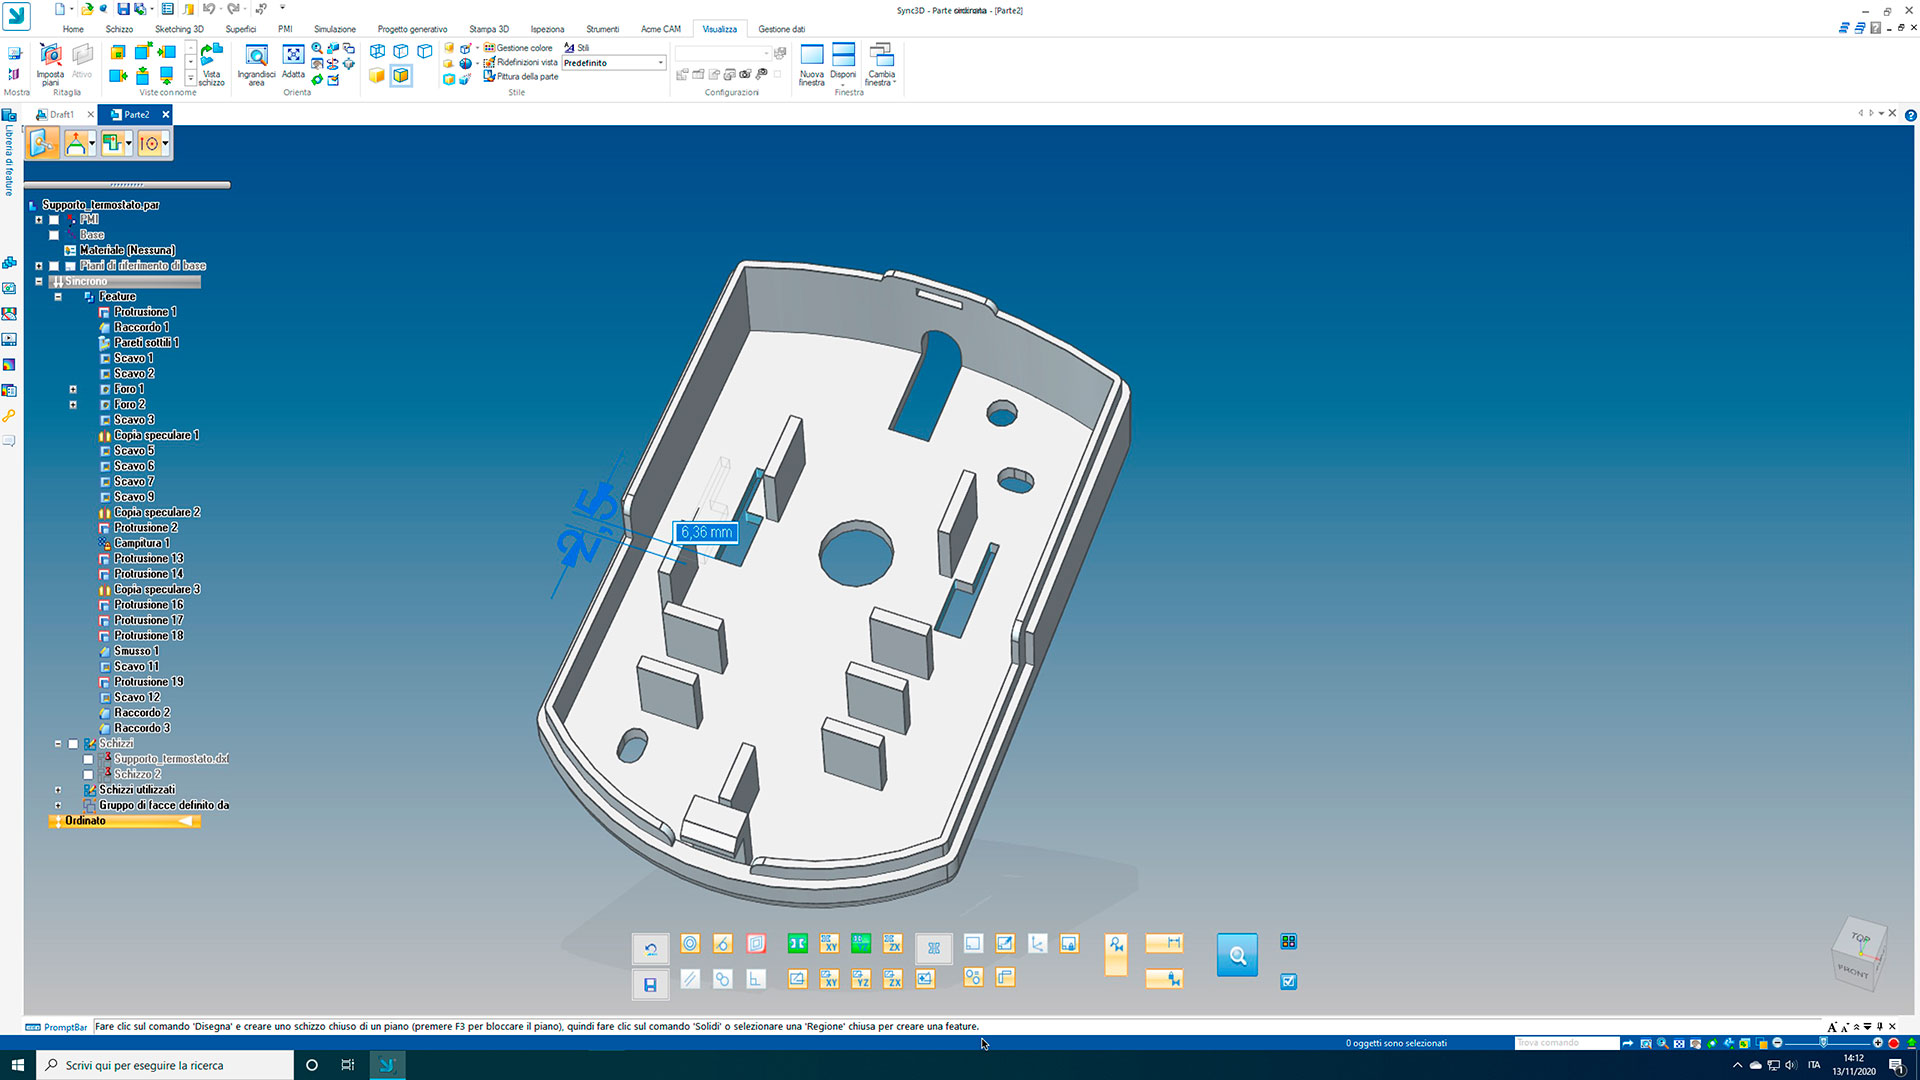
Task: Toggle the Schizzo 2 checkbox
Action: pyautogui.click(x=88, y=775)
